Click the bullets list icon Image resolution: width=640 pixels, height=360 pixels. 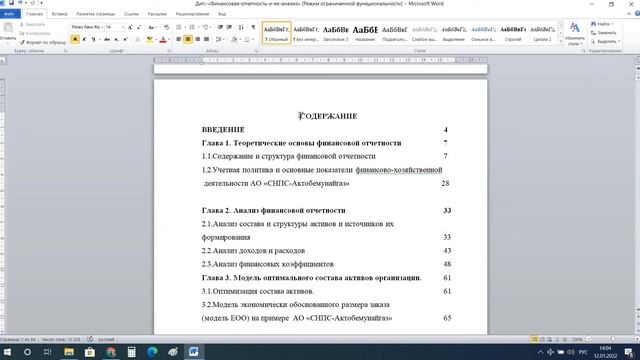coord(180,27)
